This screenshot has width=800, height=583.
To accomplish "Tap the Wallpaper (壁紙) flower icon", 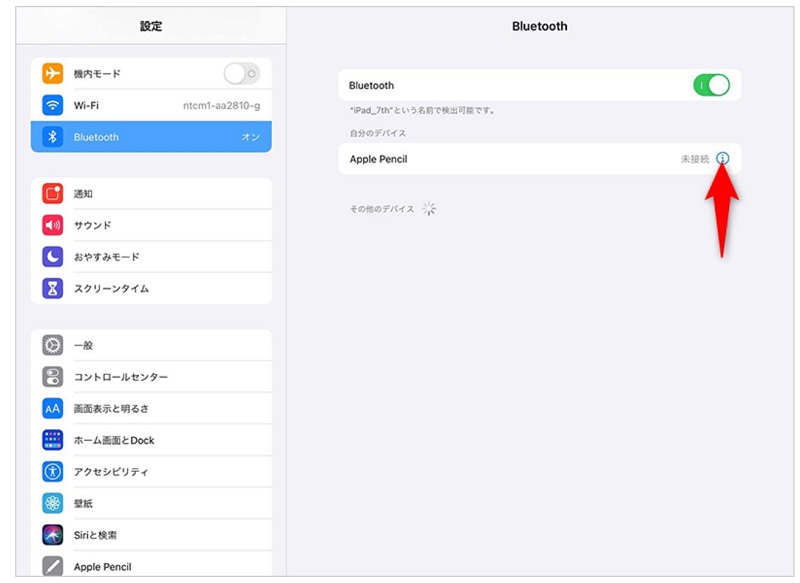I will pos(53,503).
